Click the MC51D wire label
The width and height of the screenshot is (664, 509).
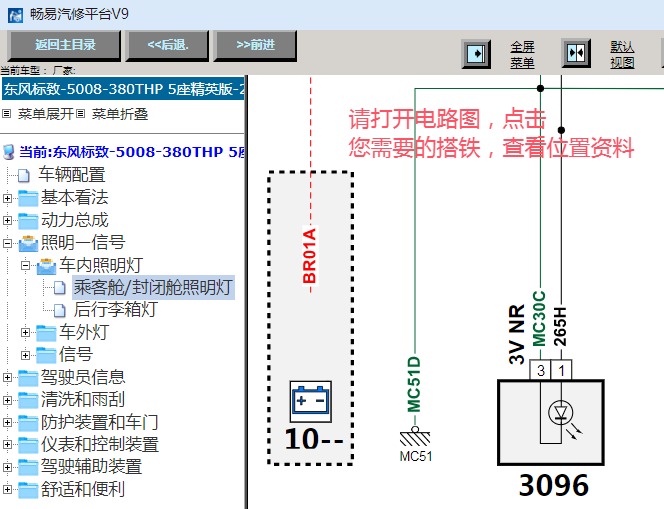click(x=414, y=385)
